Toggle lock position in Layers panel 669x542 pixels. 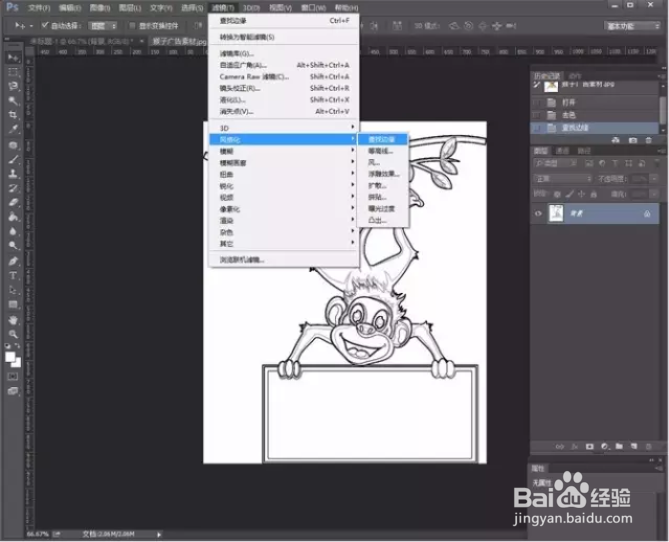click(581, 194)
